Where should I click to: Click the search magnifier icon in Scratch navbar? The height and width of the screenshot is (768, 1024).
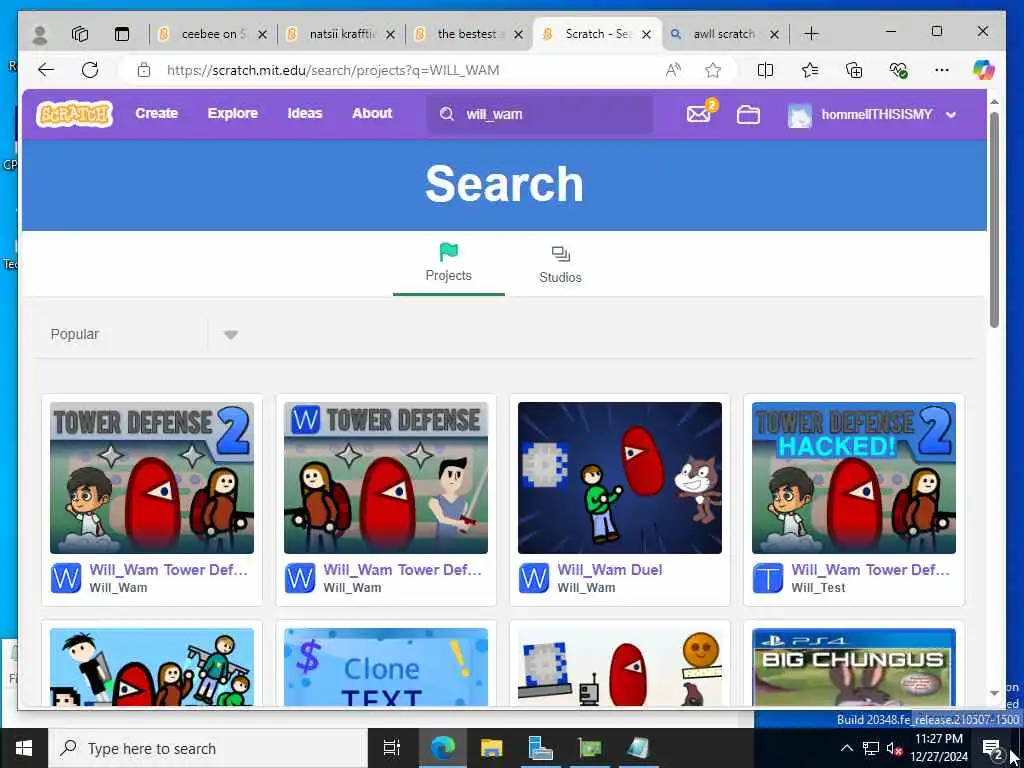coord(447,114)
